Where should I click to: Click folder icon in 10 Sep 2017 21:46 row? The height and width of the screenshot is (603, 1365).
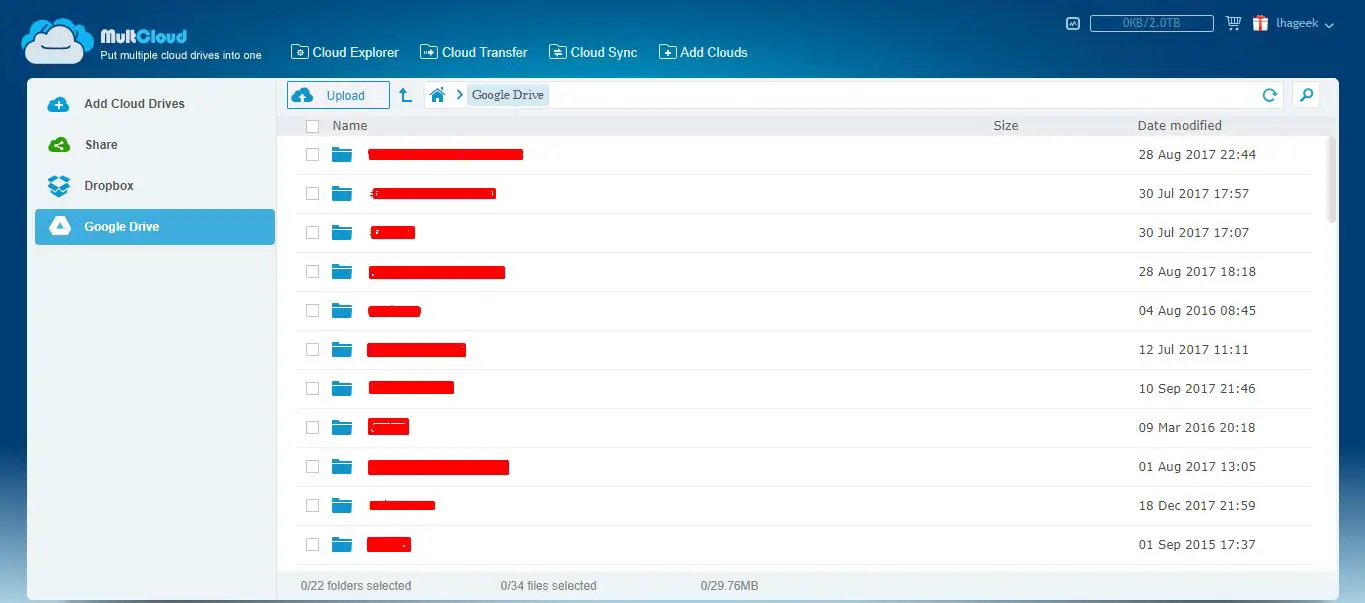pyautogui.click(x=342, y=389)
